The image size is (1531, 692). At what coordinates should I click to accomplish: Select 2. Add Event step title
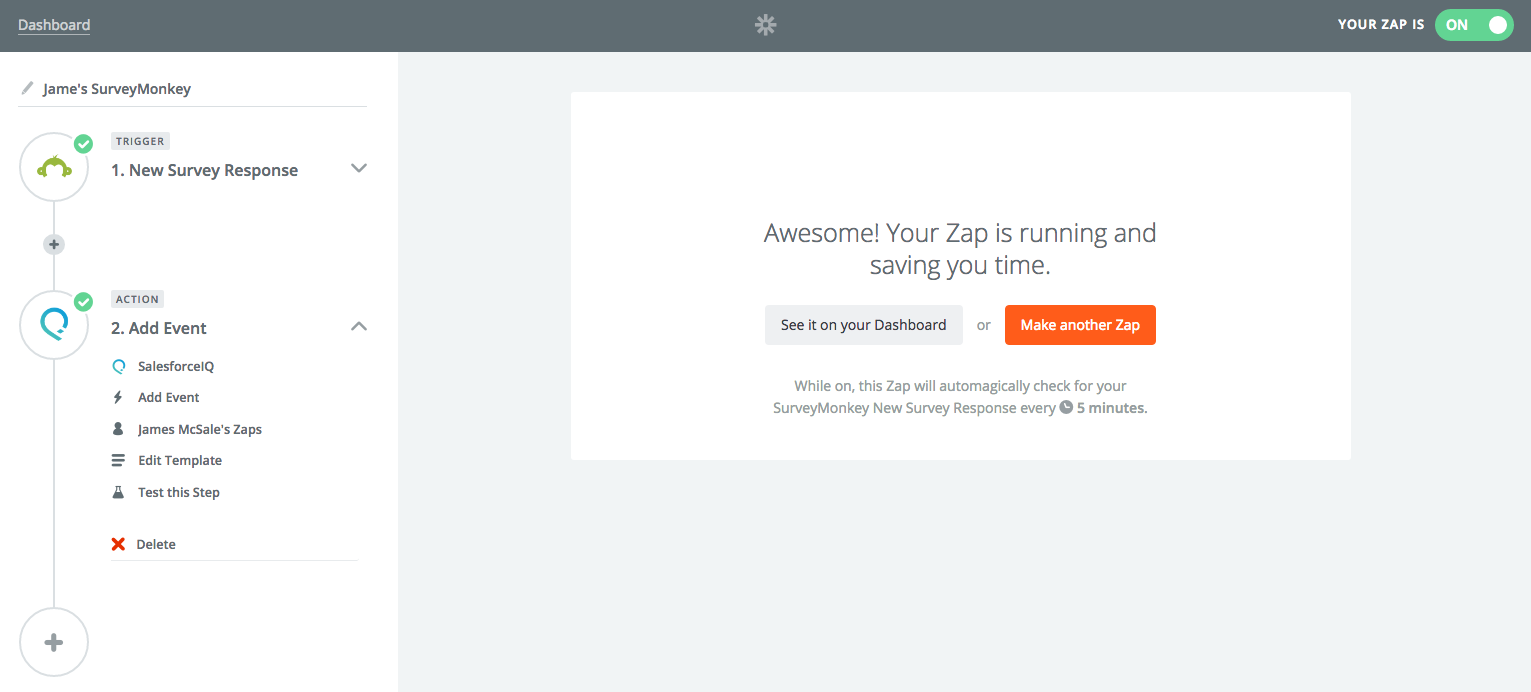(159, 328)
